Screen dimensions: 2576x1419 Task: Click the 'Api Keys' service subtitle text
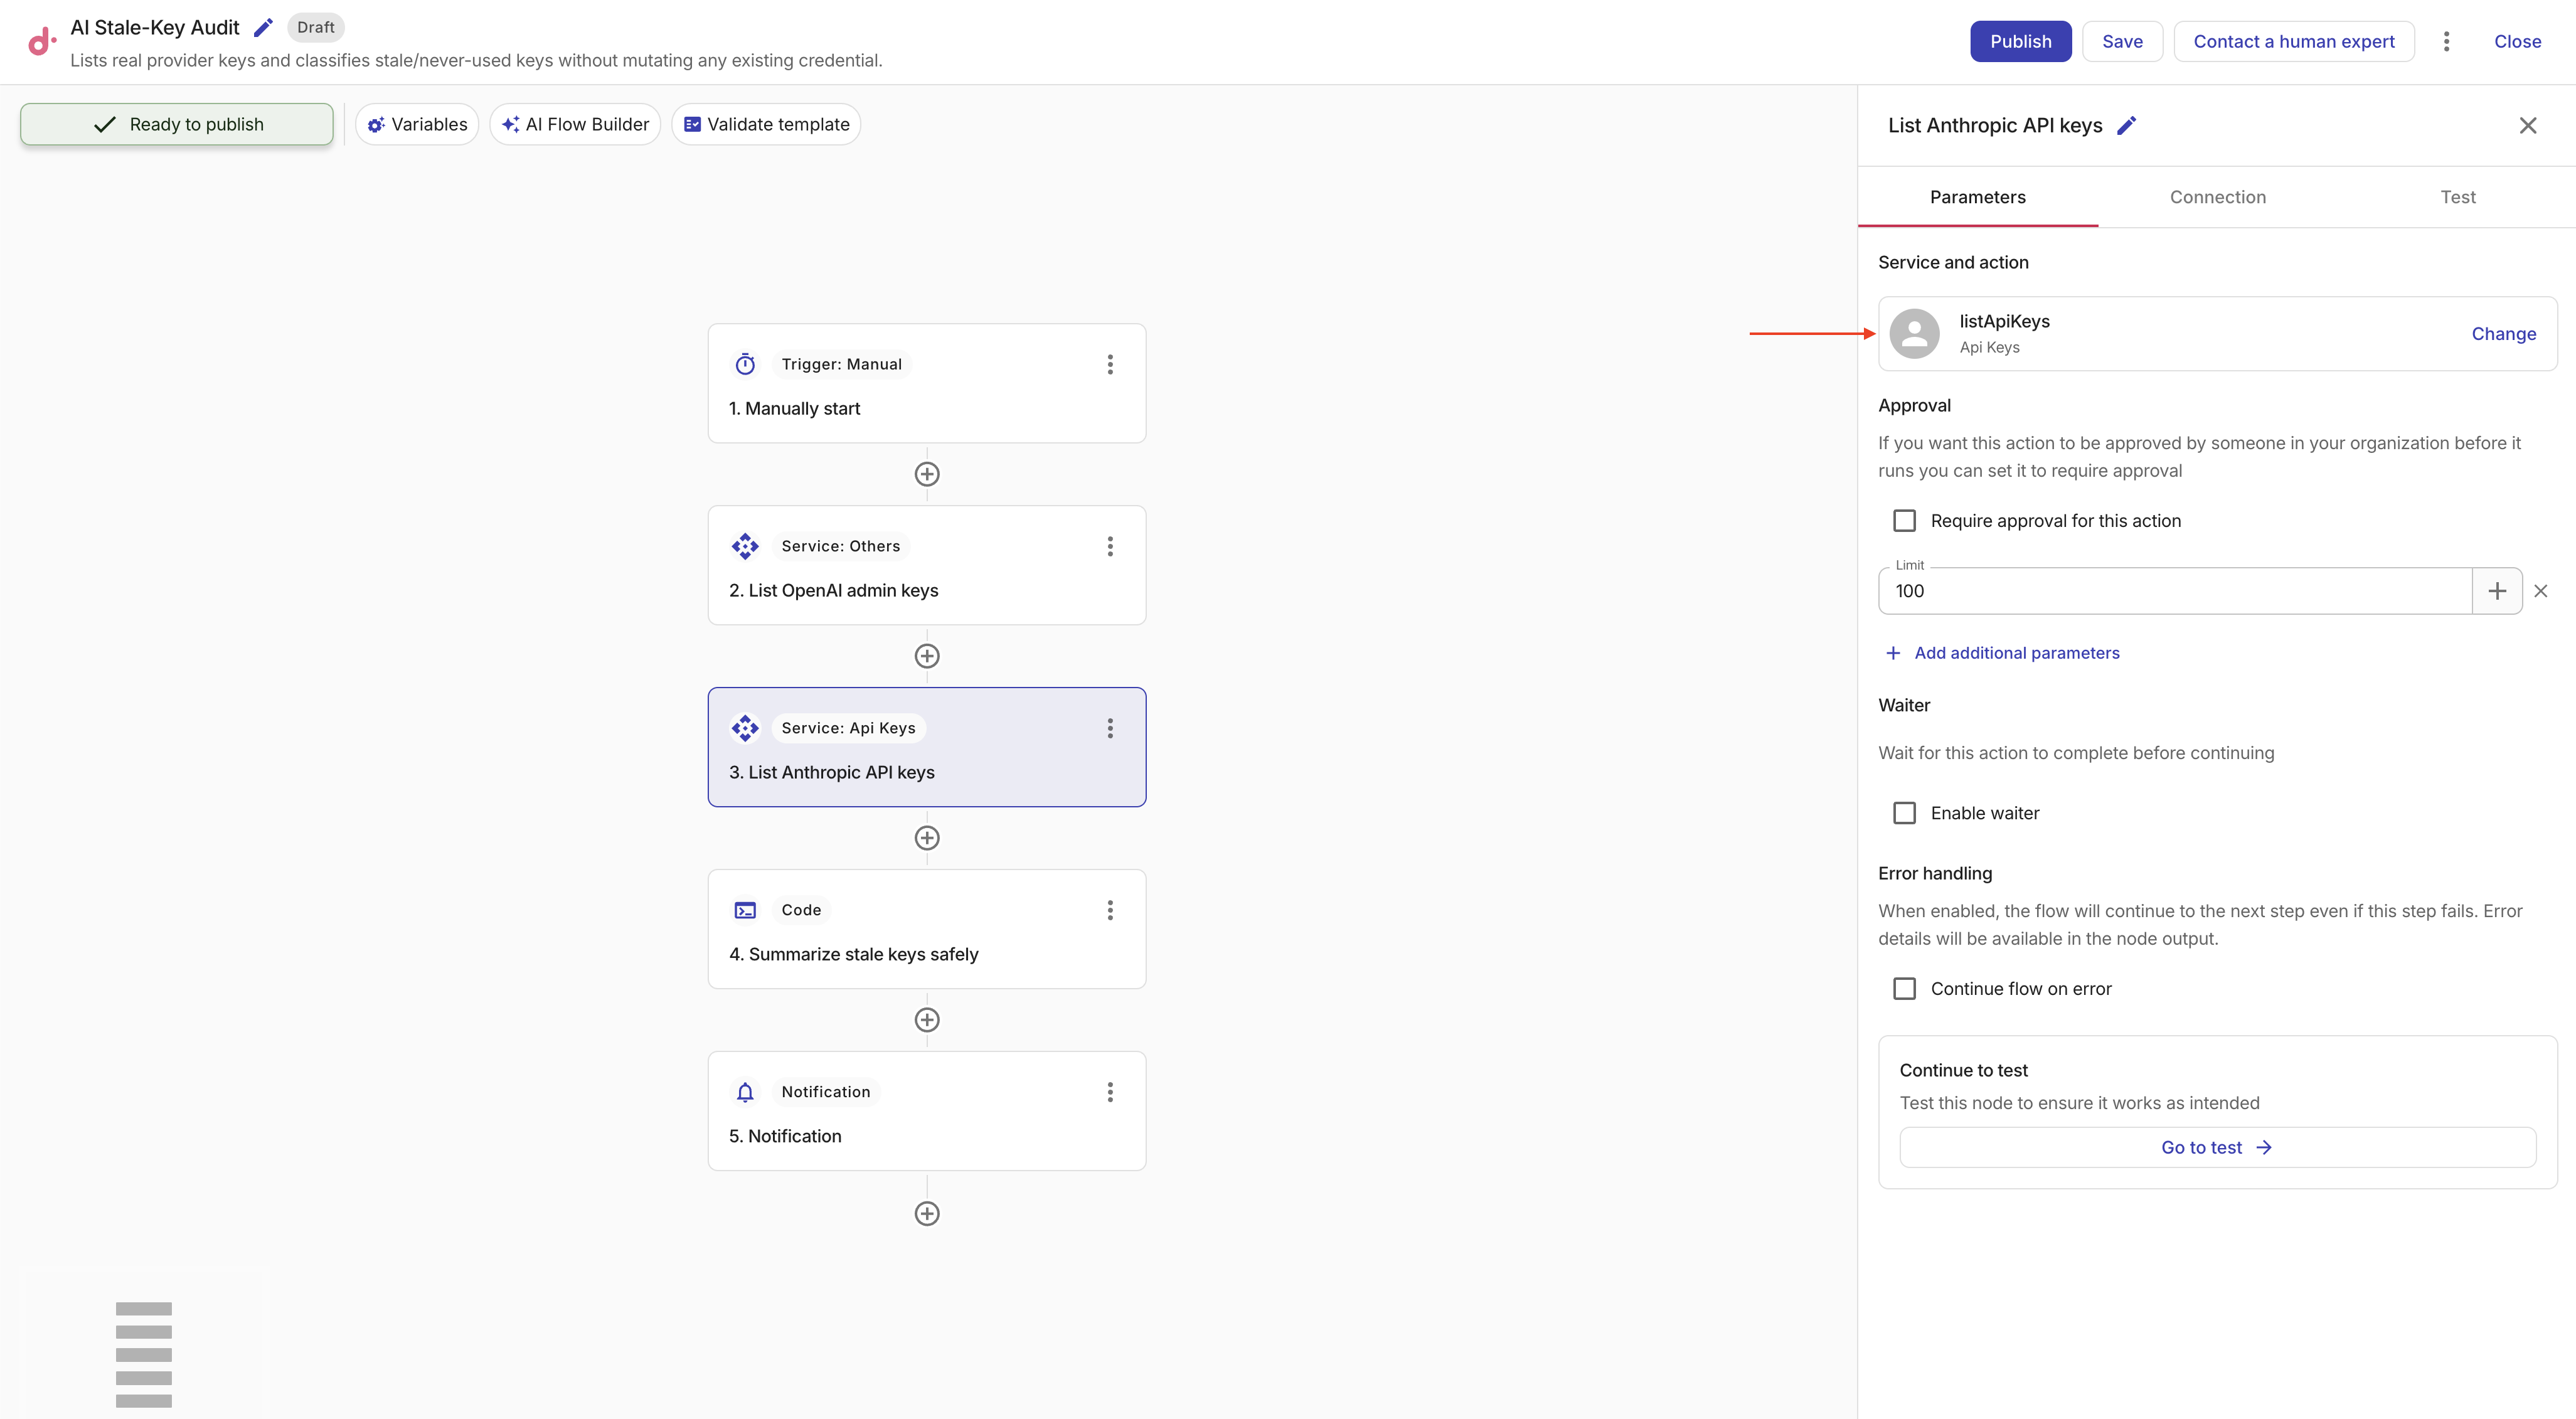click(1989, 347)
